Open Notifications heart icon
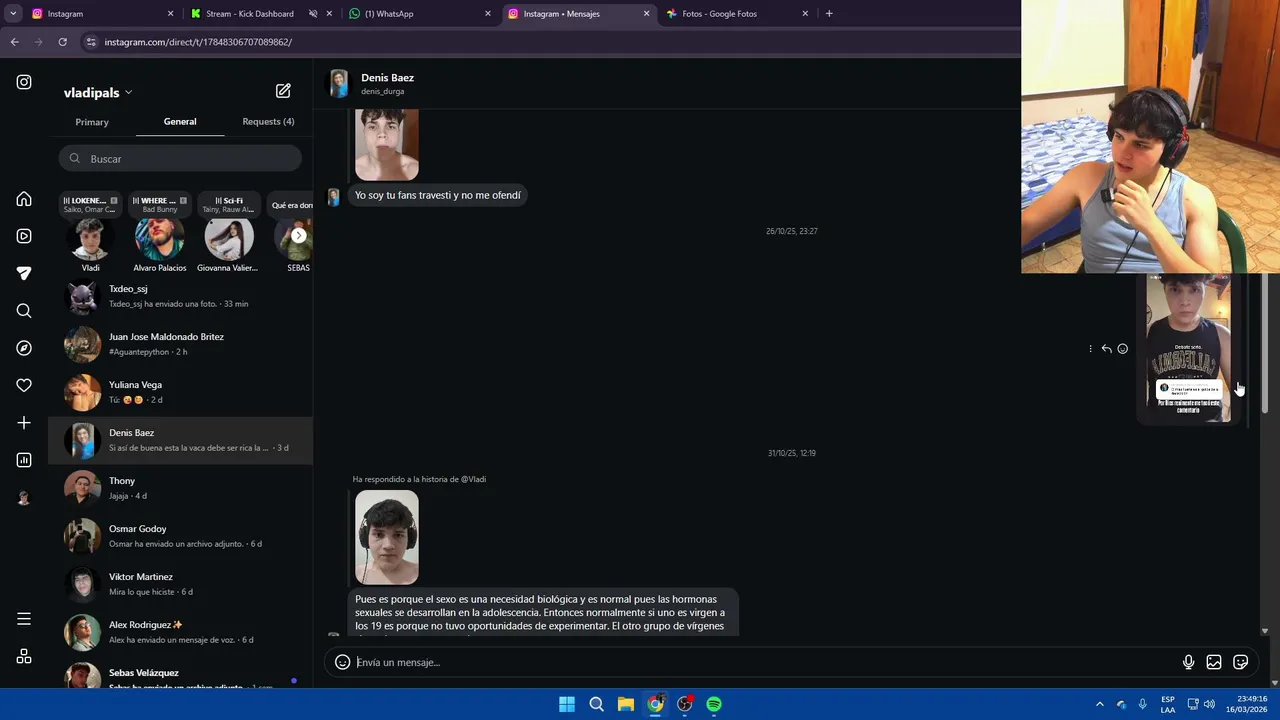The width and height of the screenshot is (1280, 720). point(24,385)
